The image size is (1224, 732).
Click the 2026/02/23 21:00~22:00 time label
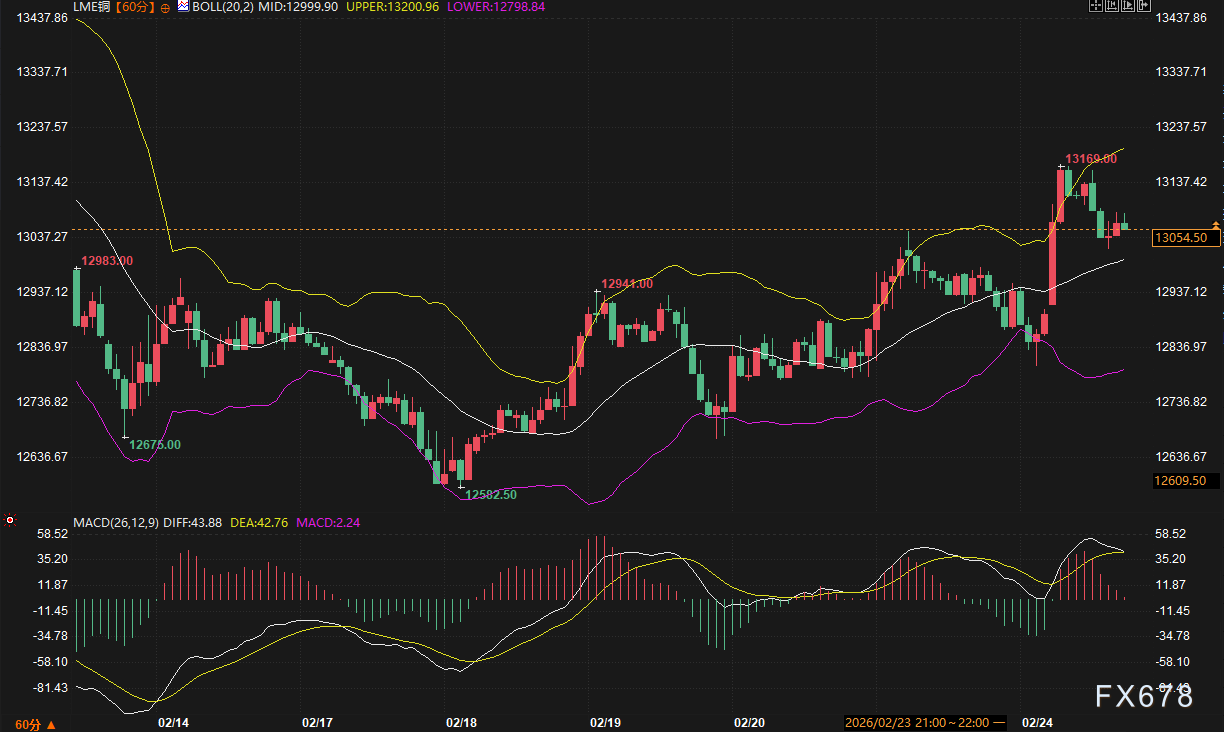(x=917, y=722)
